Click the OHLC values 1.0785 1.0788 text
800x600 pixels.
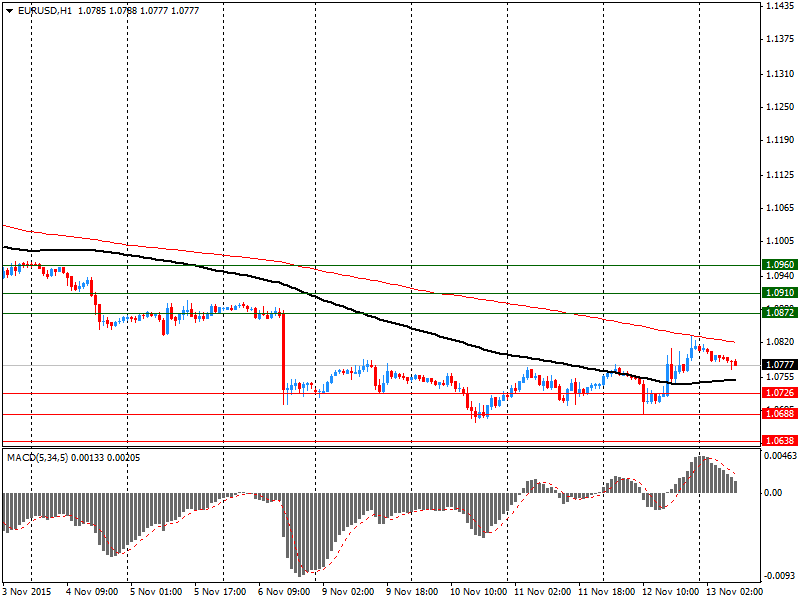[x=108, y=11]
